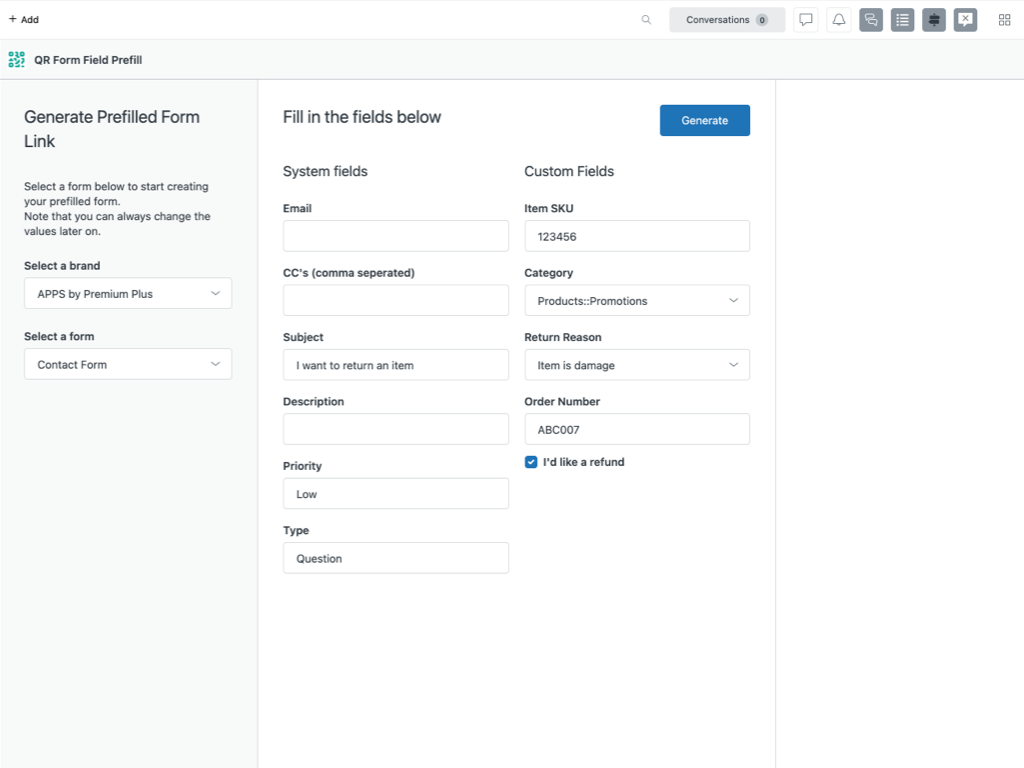The width and height of the screenshot is (1024, 768).
Task: Open the chat speech bubble icon
Action: coord(806,20)
